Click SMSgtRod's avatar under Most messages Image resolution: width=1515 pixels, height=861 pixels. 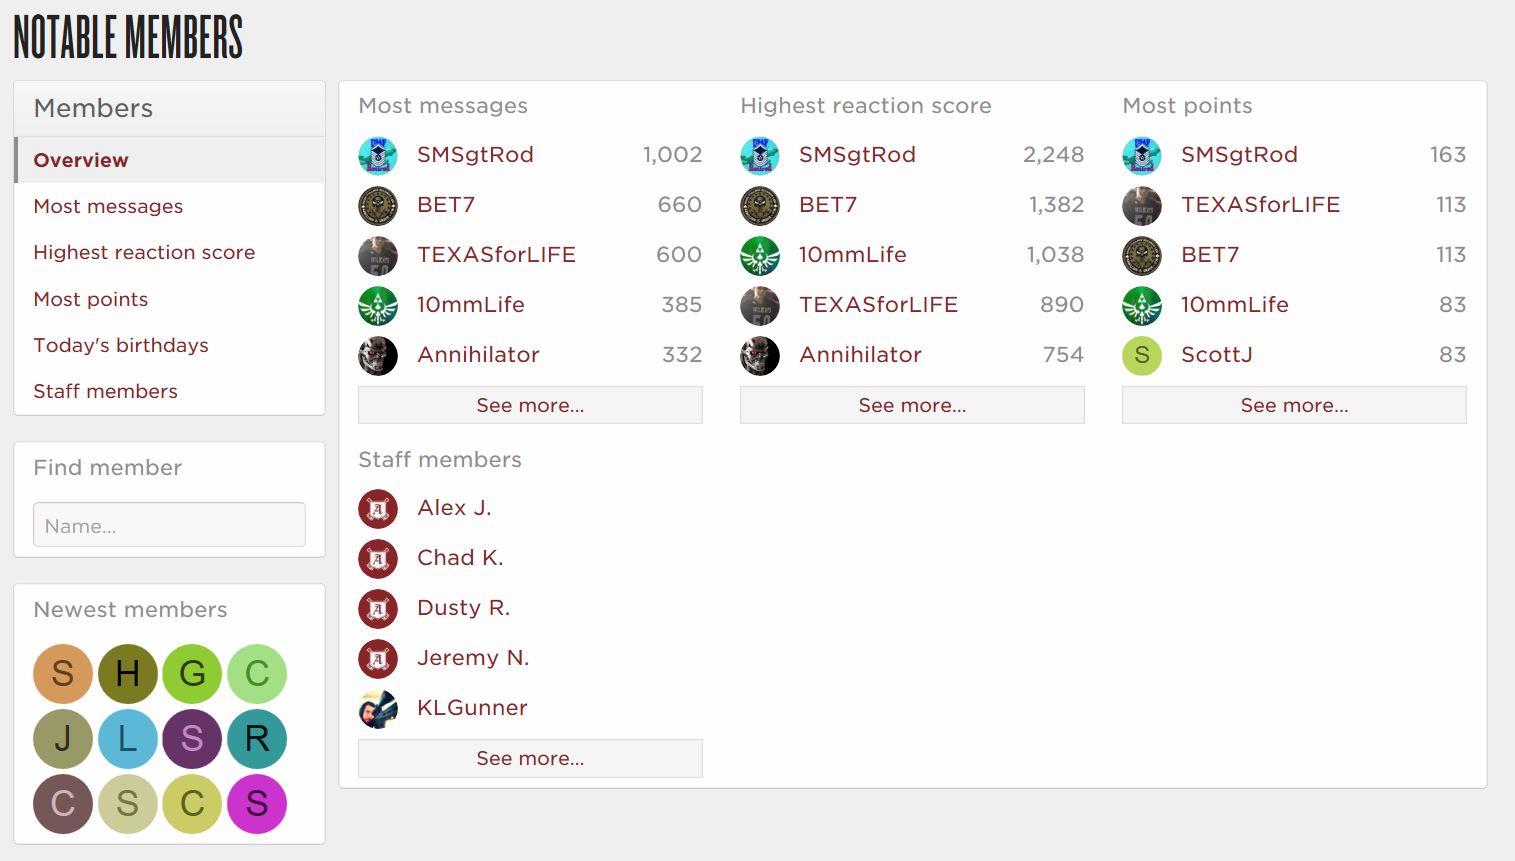coord(378,155)
